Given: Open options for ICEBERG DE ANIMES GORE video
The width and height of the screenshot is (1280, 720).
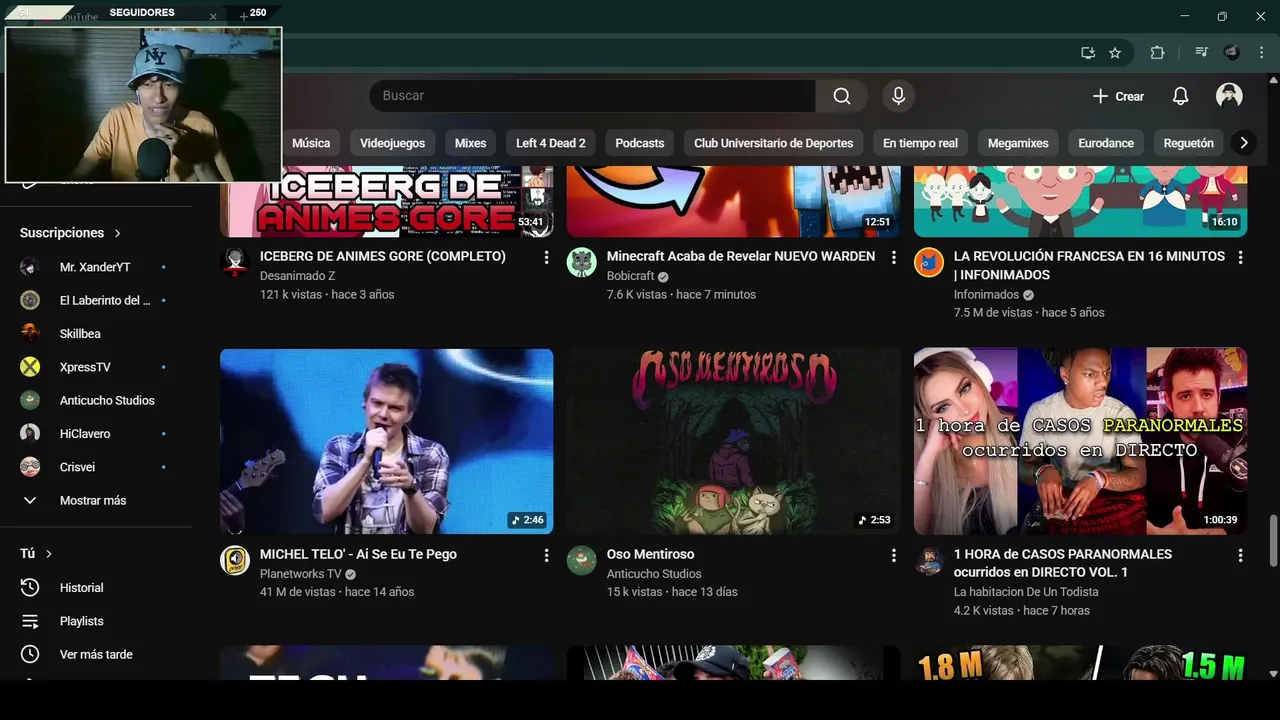Looking at the screenshot, I should click(x=546, y=257).
